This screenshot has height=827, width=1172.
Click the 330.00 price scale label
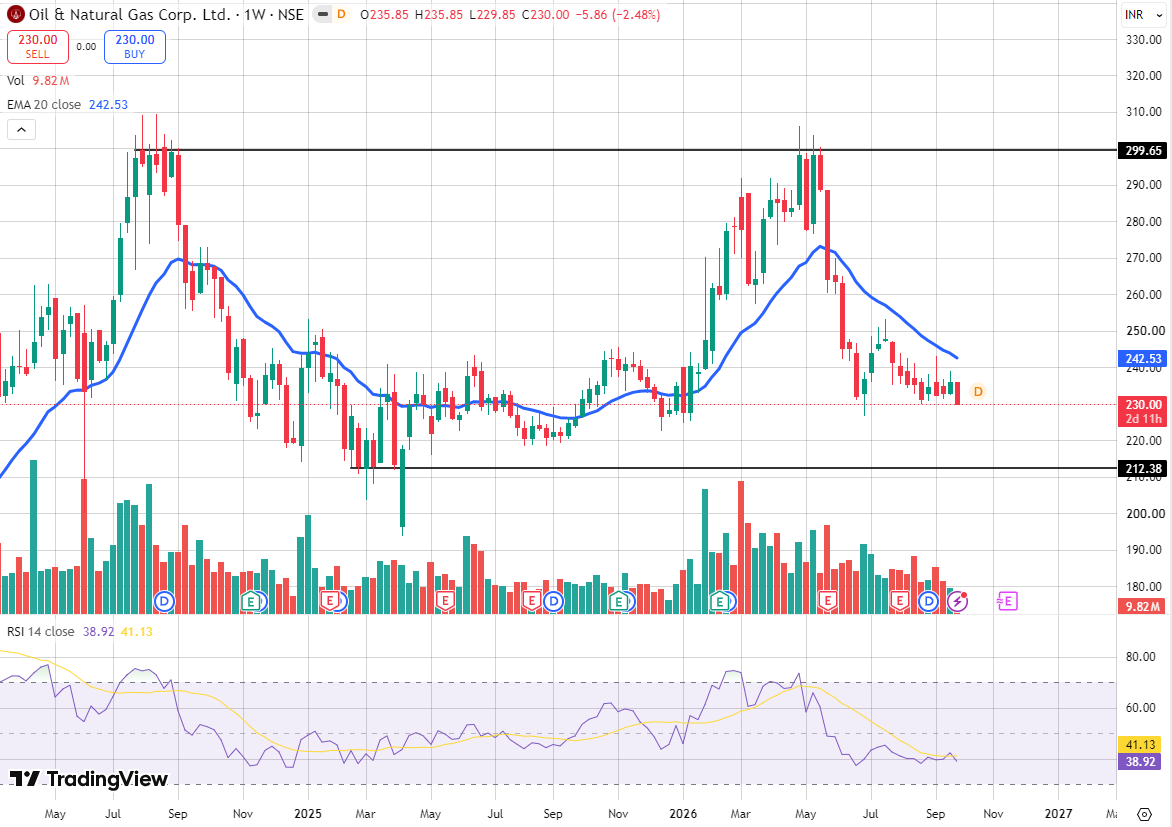1144,39
